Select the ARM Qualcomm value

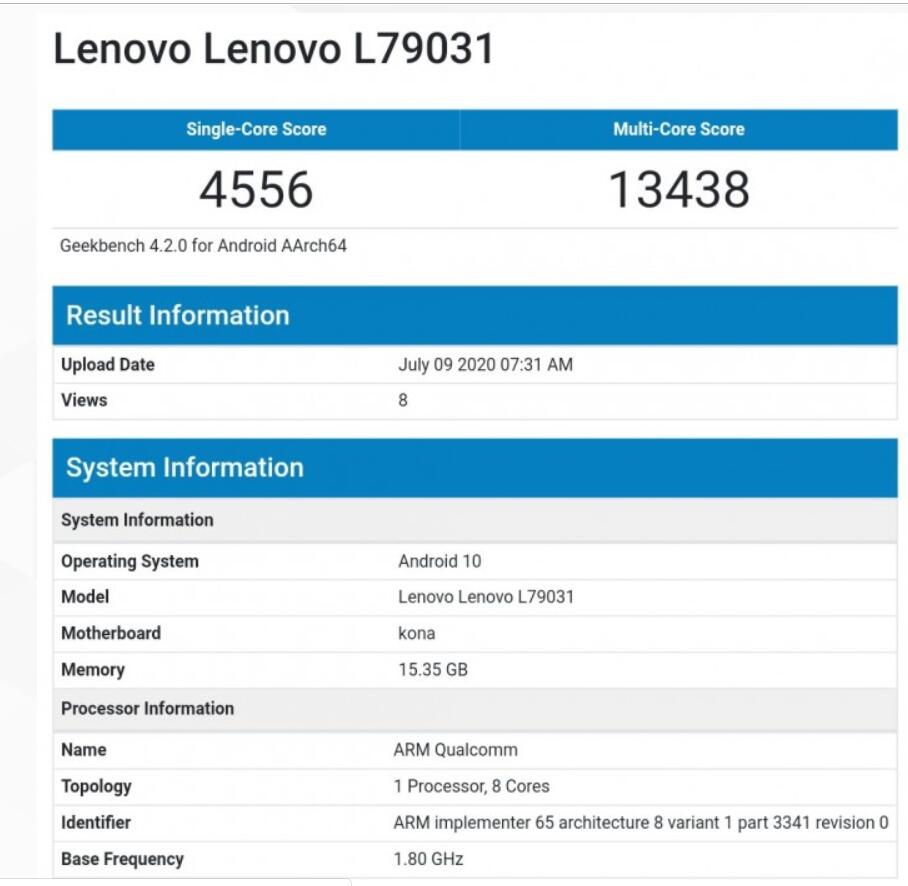[456, 750]
